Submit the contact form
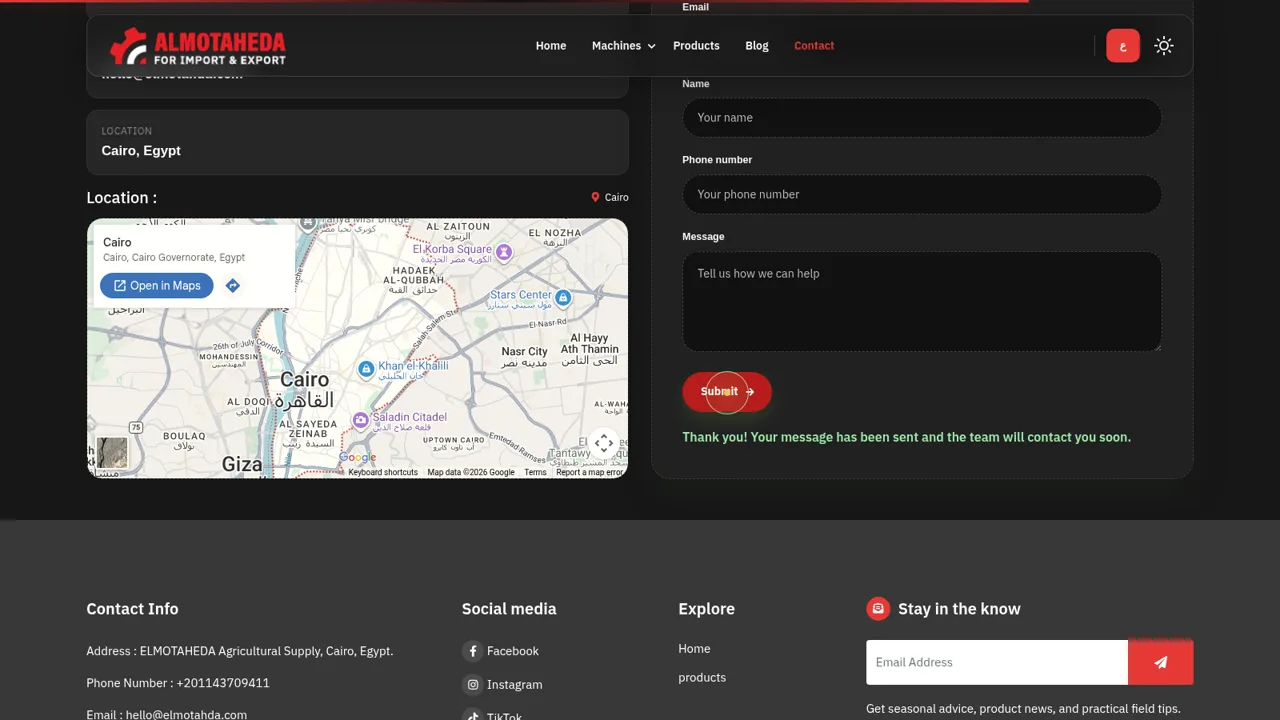Image resolution: width=1280 pixels, height=720 pixels. click(727, 392)
